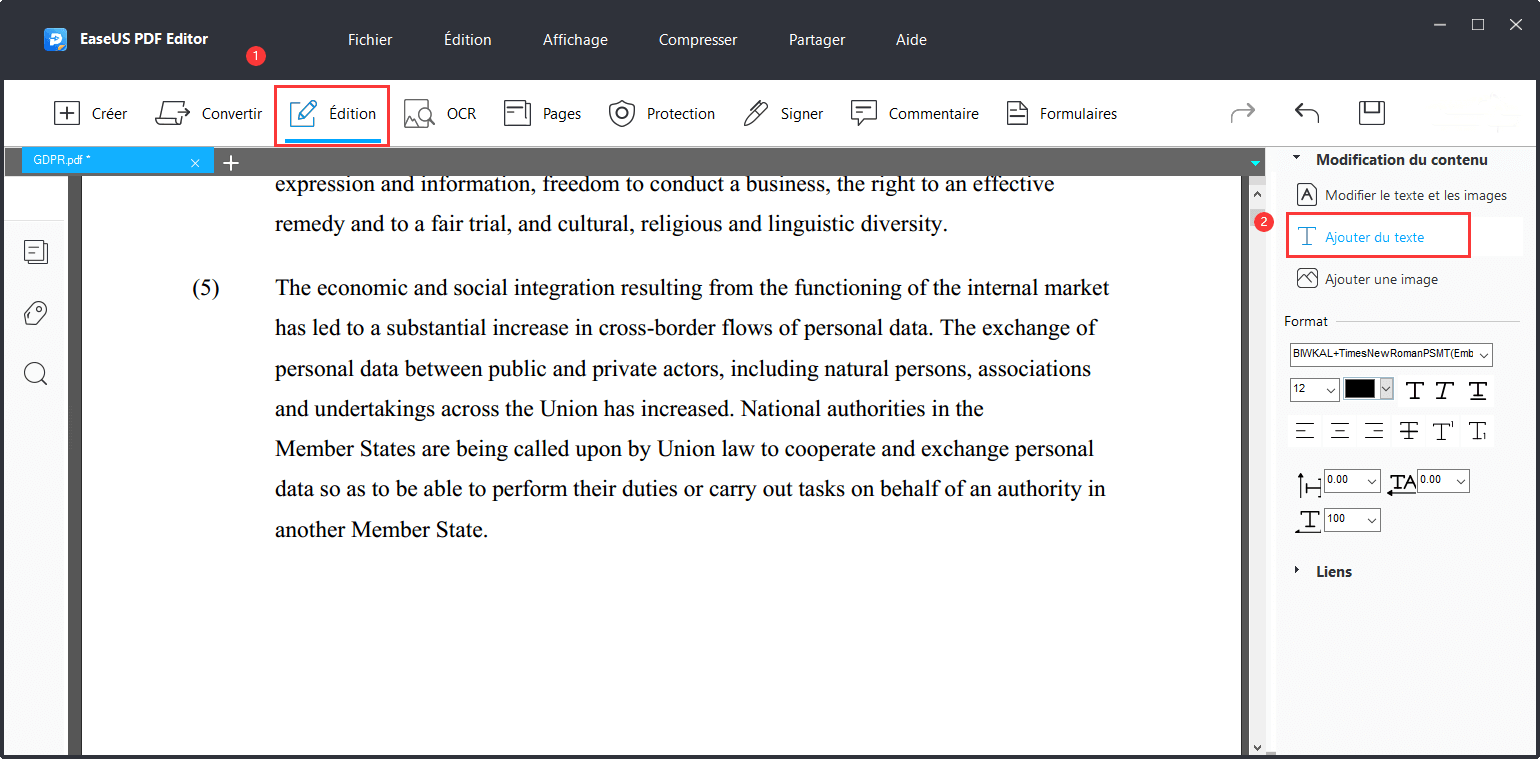Screen dimensions: 1540x759
Task: Open the Commentaire tool
Action: [914, 114]
